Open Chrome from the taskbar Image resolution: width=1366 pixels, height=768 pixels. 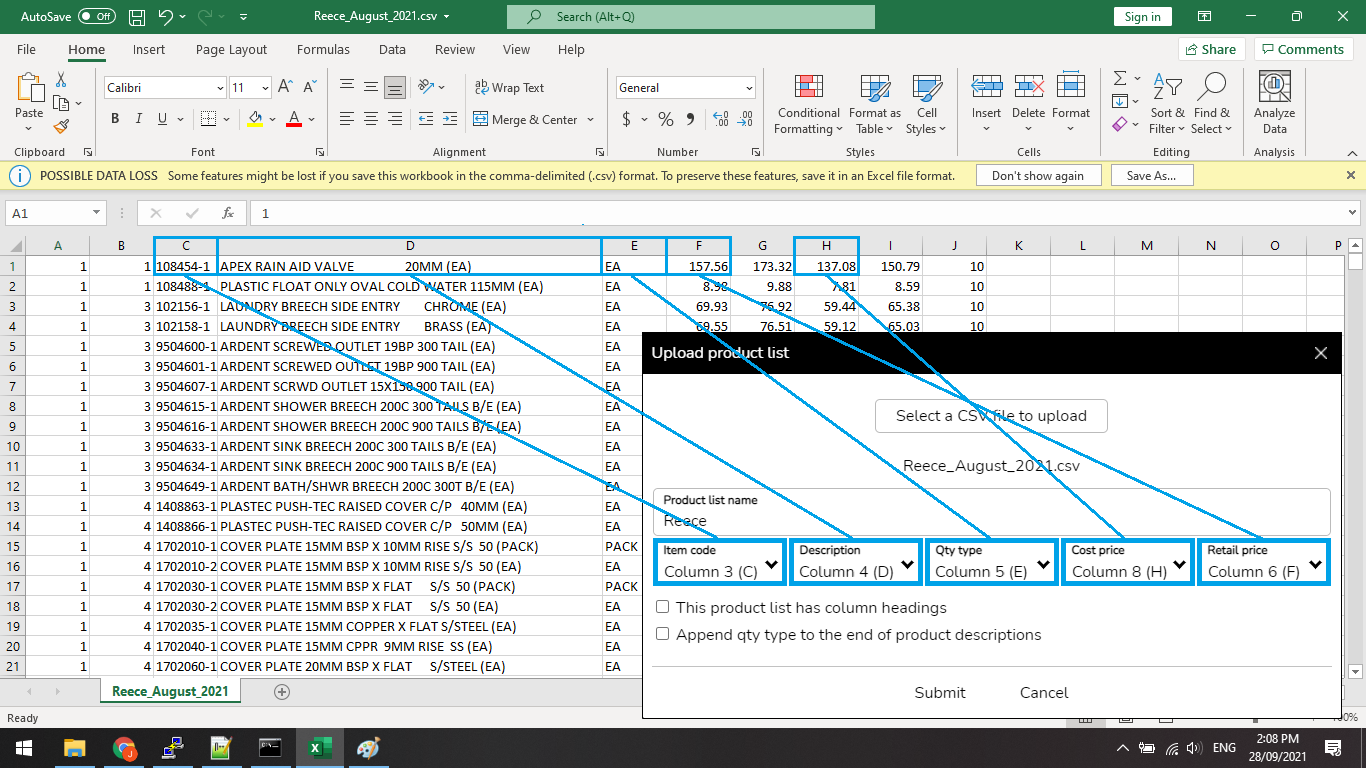pyautogui.click(x=124, y=747)
